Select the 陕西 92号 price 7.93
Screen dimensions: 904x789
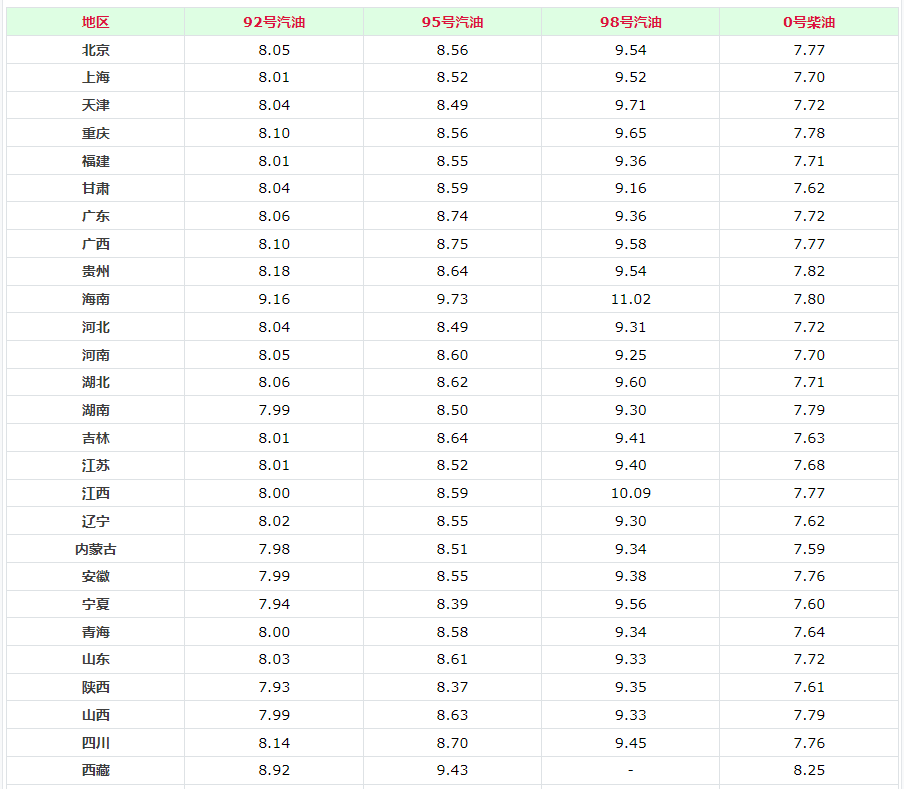[274, 687]
